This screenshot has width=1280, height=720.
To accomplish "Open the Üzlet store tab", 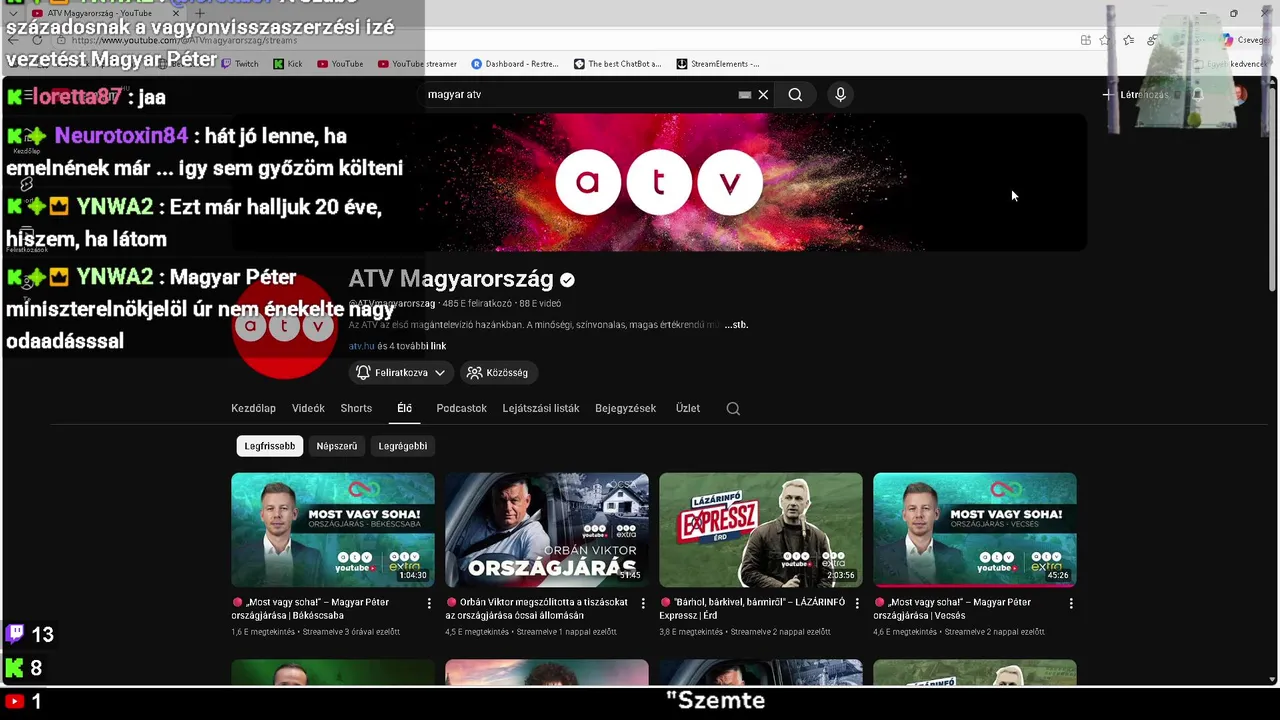I will click(x=688, y=408).
